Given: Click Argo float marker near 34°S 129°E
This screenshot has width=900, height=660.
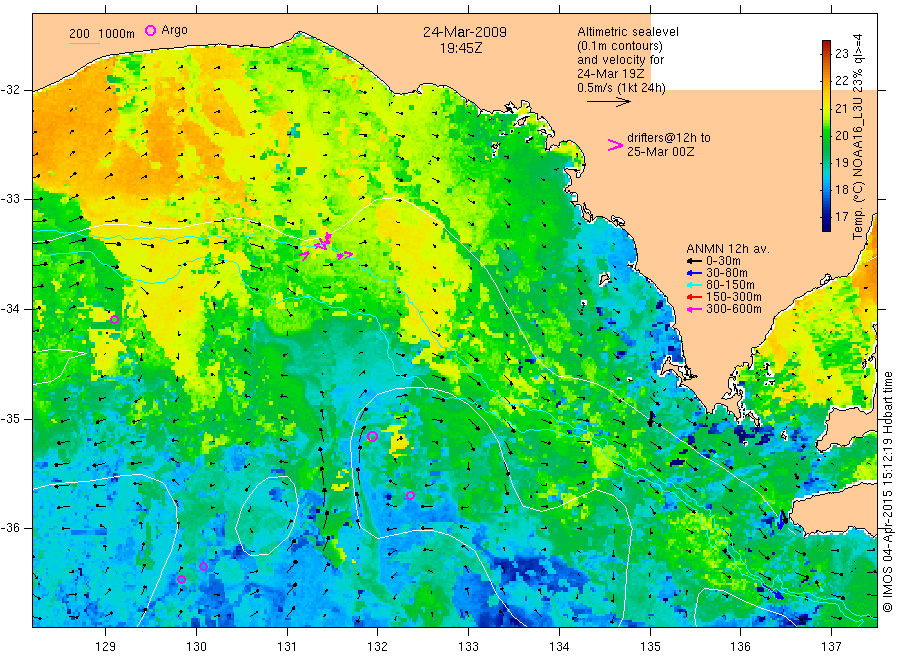Looking at the screenshot, I should (x=114, y=320).
